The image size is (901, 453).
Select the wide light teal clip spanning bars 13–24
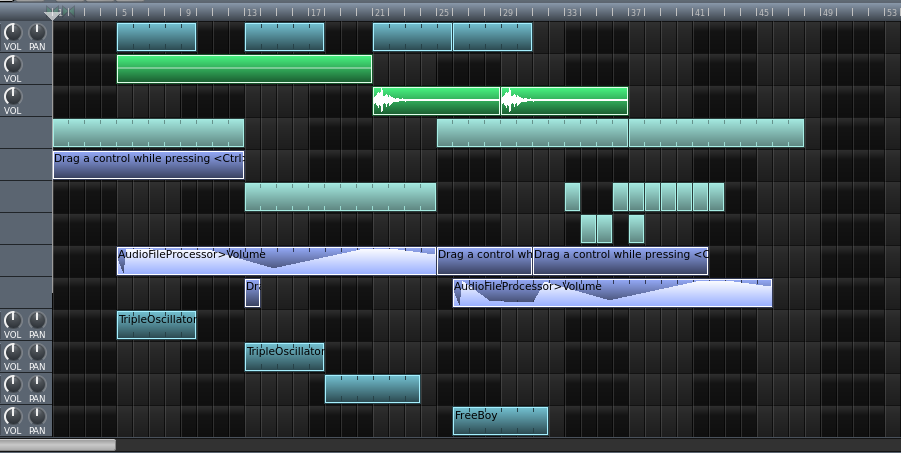340,197
